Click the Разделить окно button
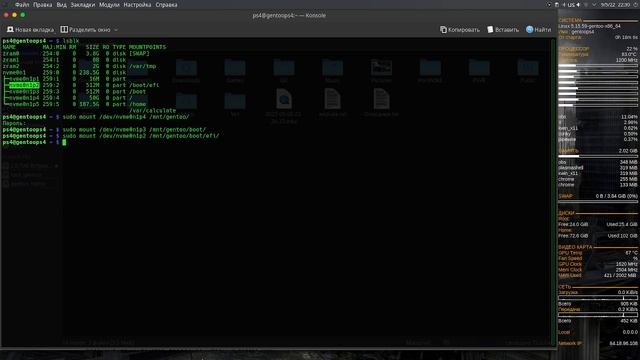Viewport: 640px width, 360px height. point(85,30)
